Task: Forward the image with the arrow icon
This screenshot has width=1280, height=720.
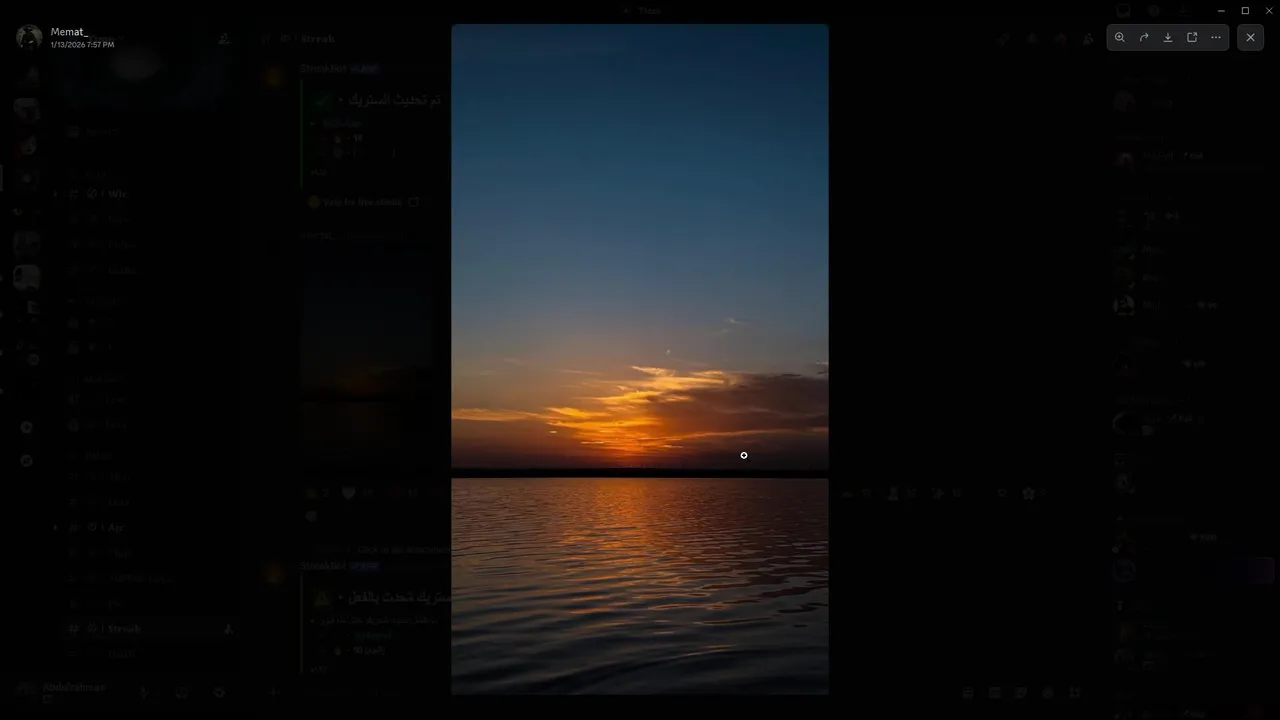Action: pos(1144,37)
